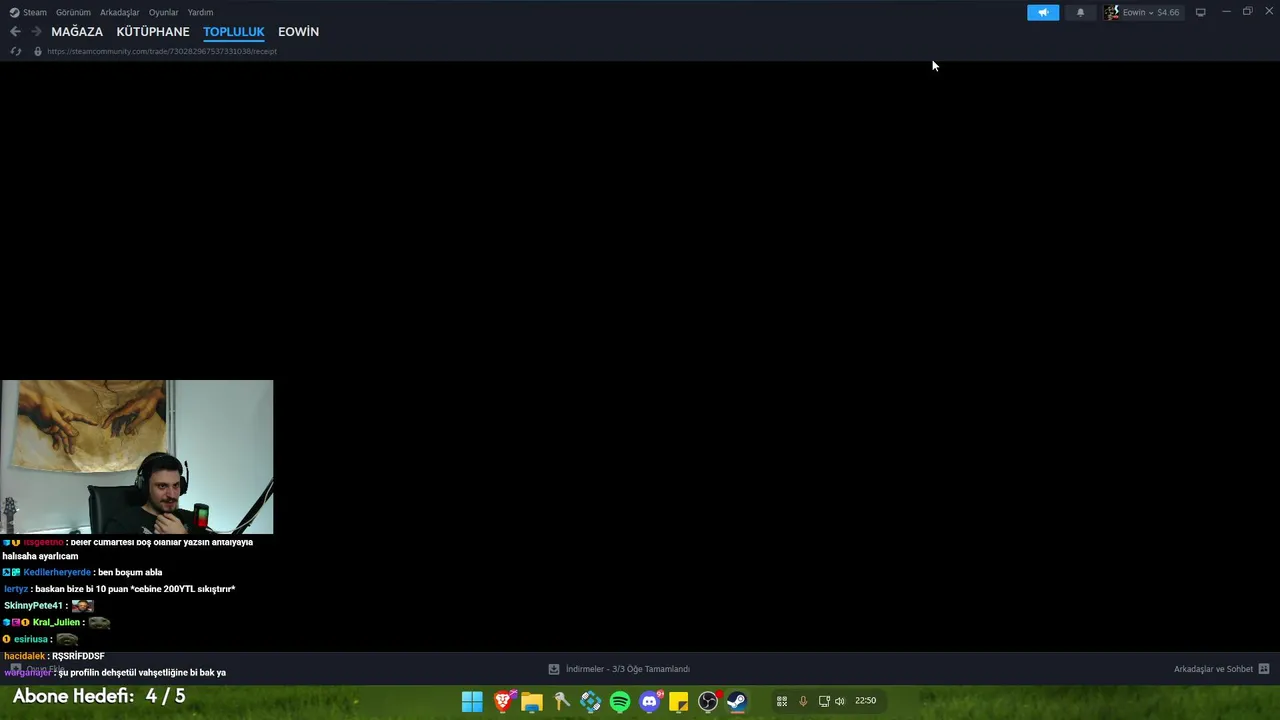Go forward with the forward arrow
1280x720 pixels.
pyautogui.click(x=36, y=32)
